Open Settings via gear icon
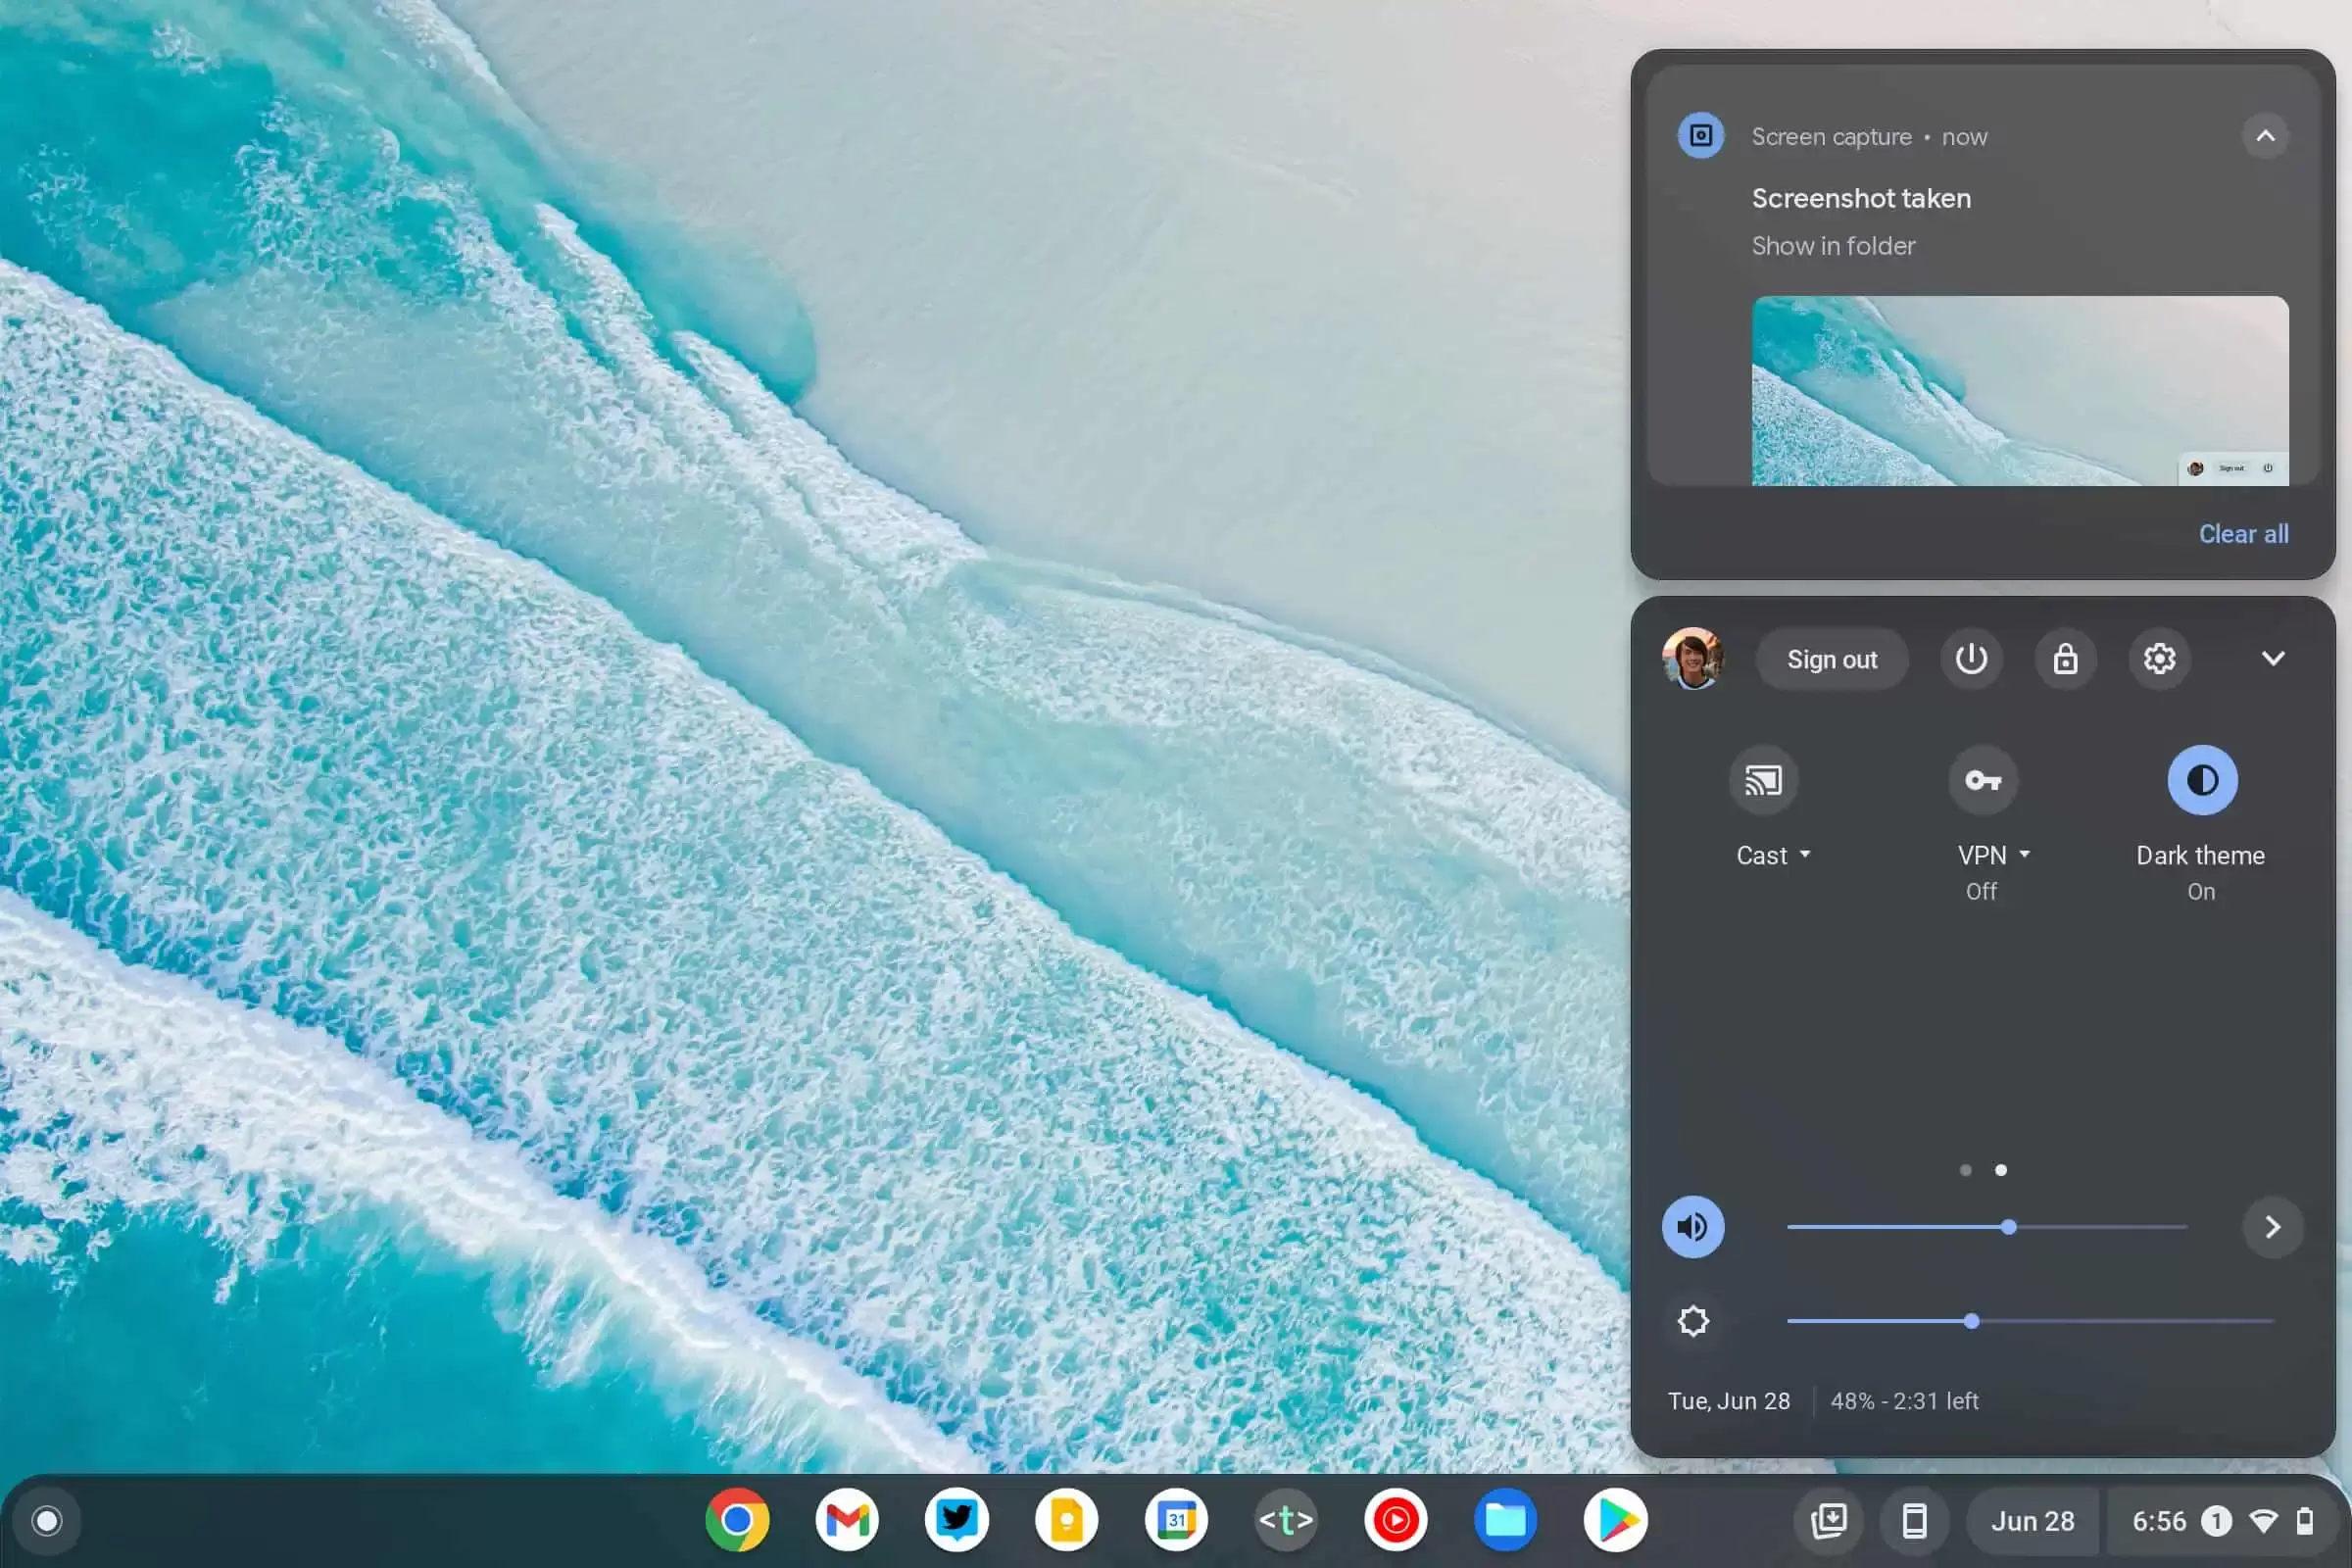2352x1568 pixels. point(2159,659)
